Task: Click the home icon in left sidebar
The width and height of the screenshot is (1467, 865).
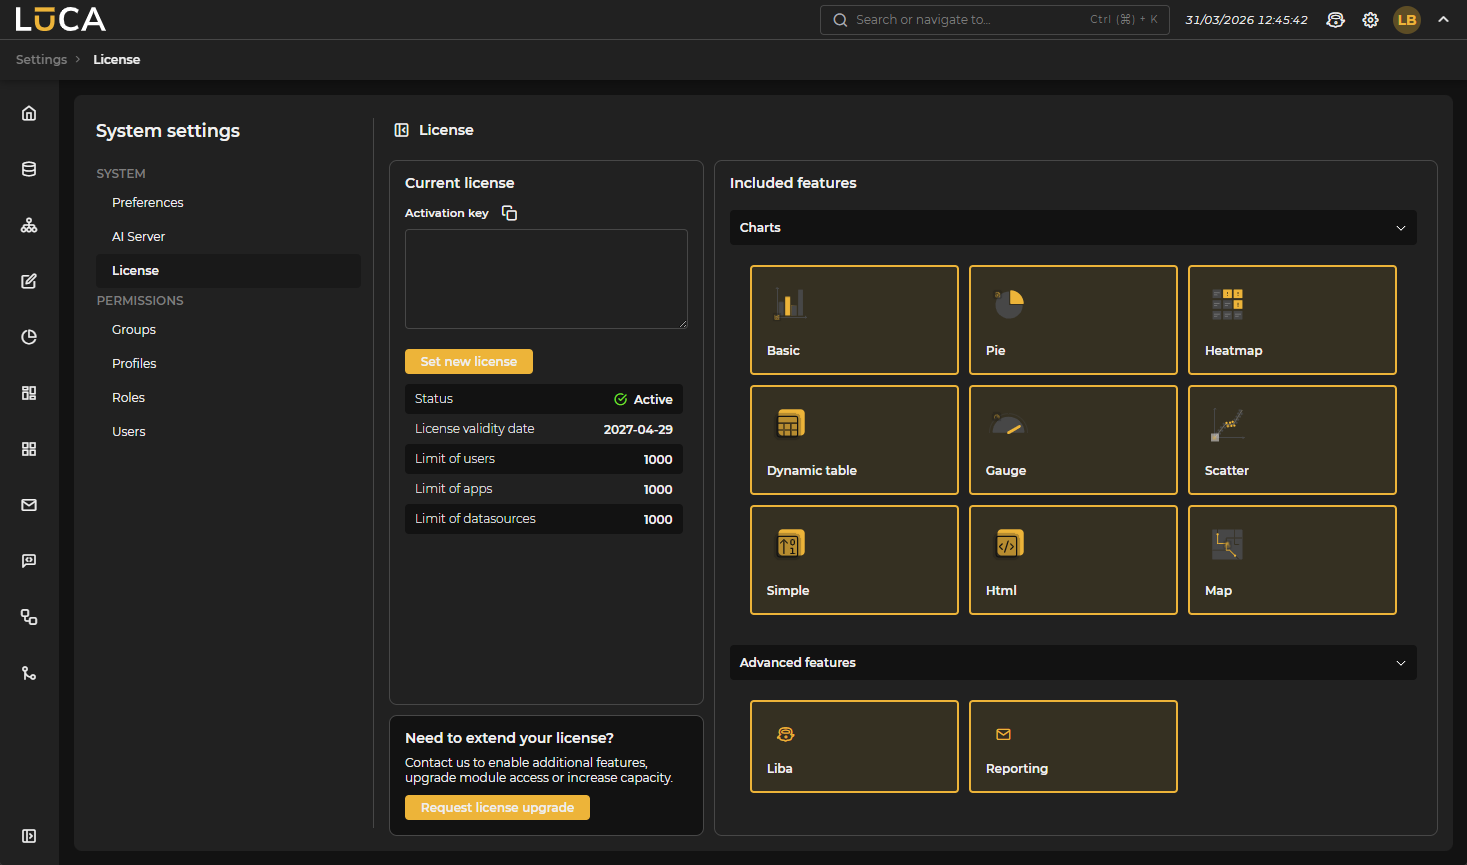Action: (x=29, y=113)
